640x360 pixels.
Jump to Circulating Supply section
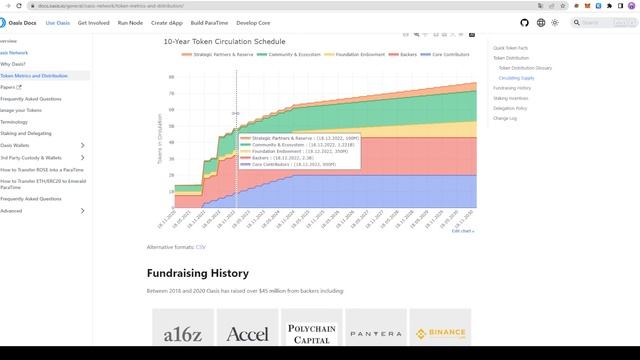pyautogui.click(x=516, y=78)
